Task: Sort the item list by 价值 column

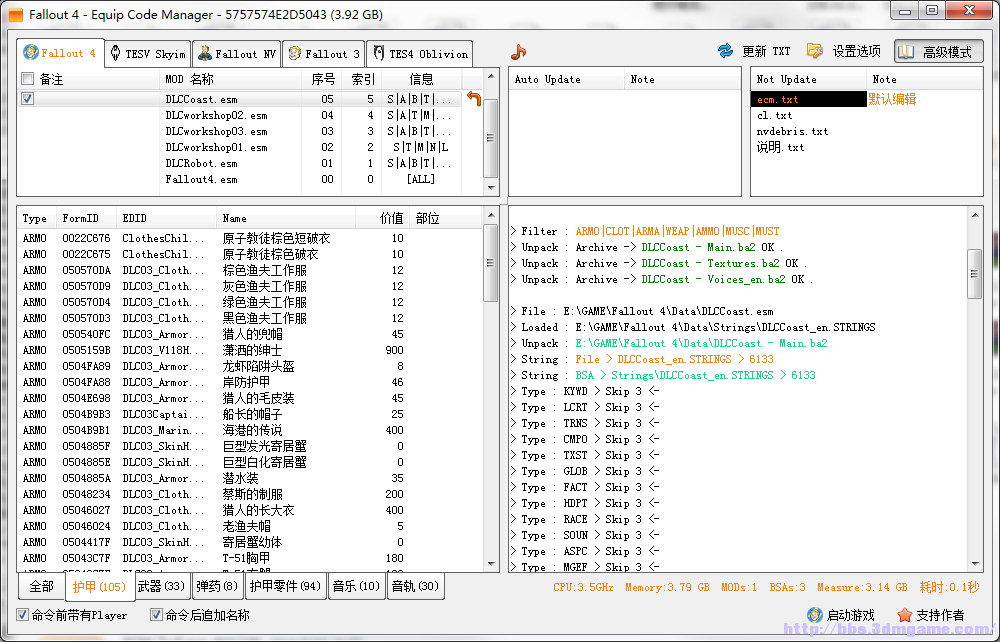Action: (x=391, y=218)
